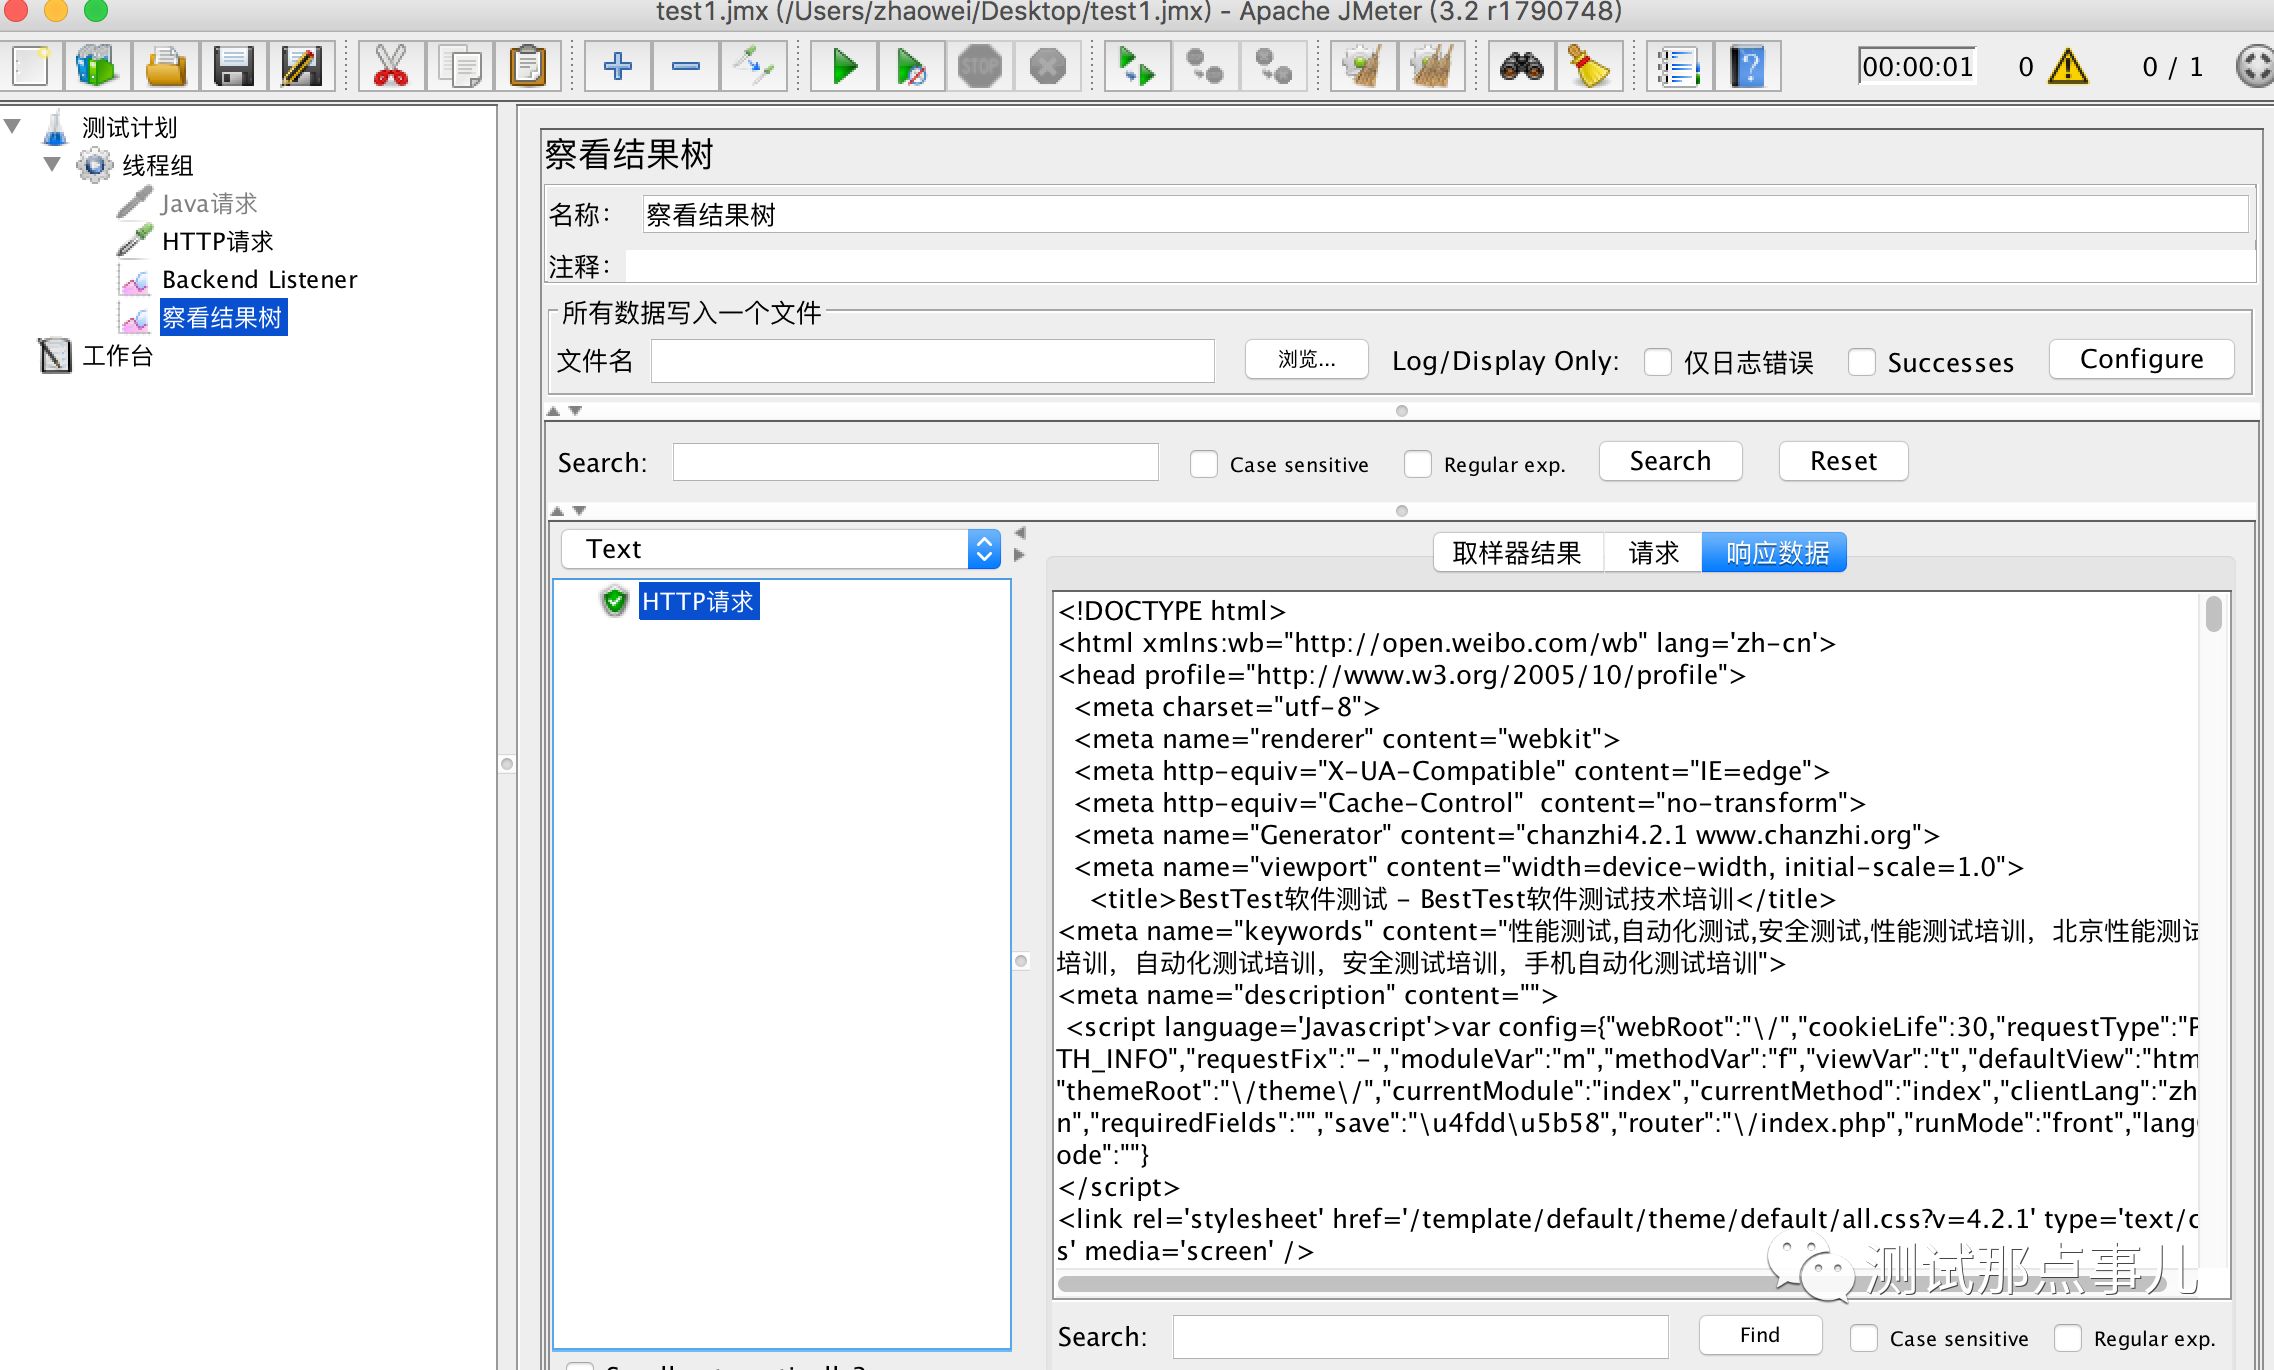Screen dimensions: 2274x1370
Task: Click the scissors Cut icon
Action: click(x=390, y=67)
